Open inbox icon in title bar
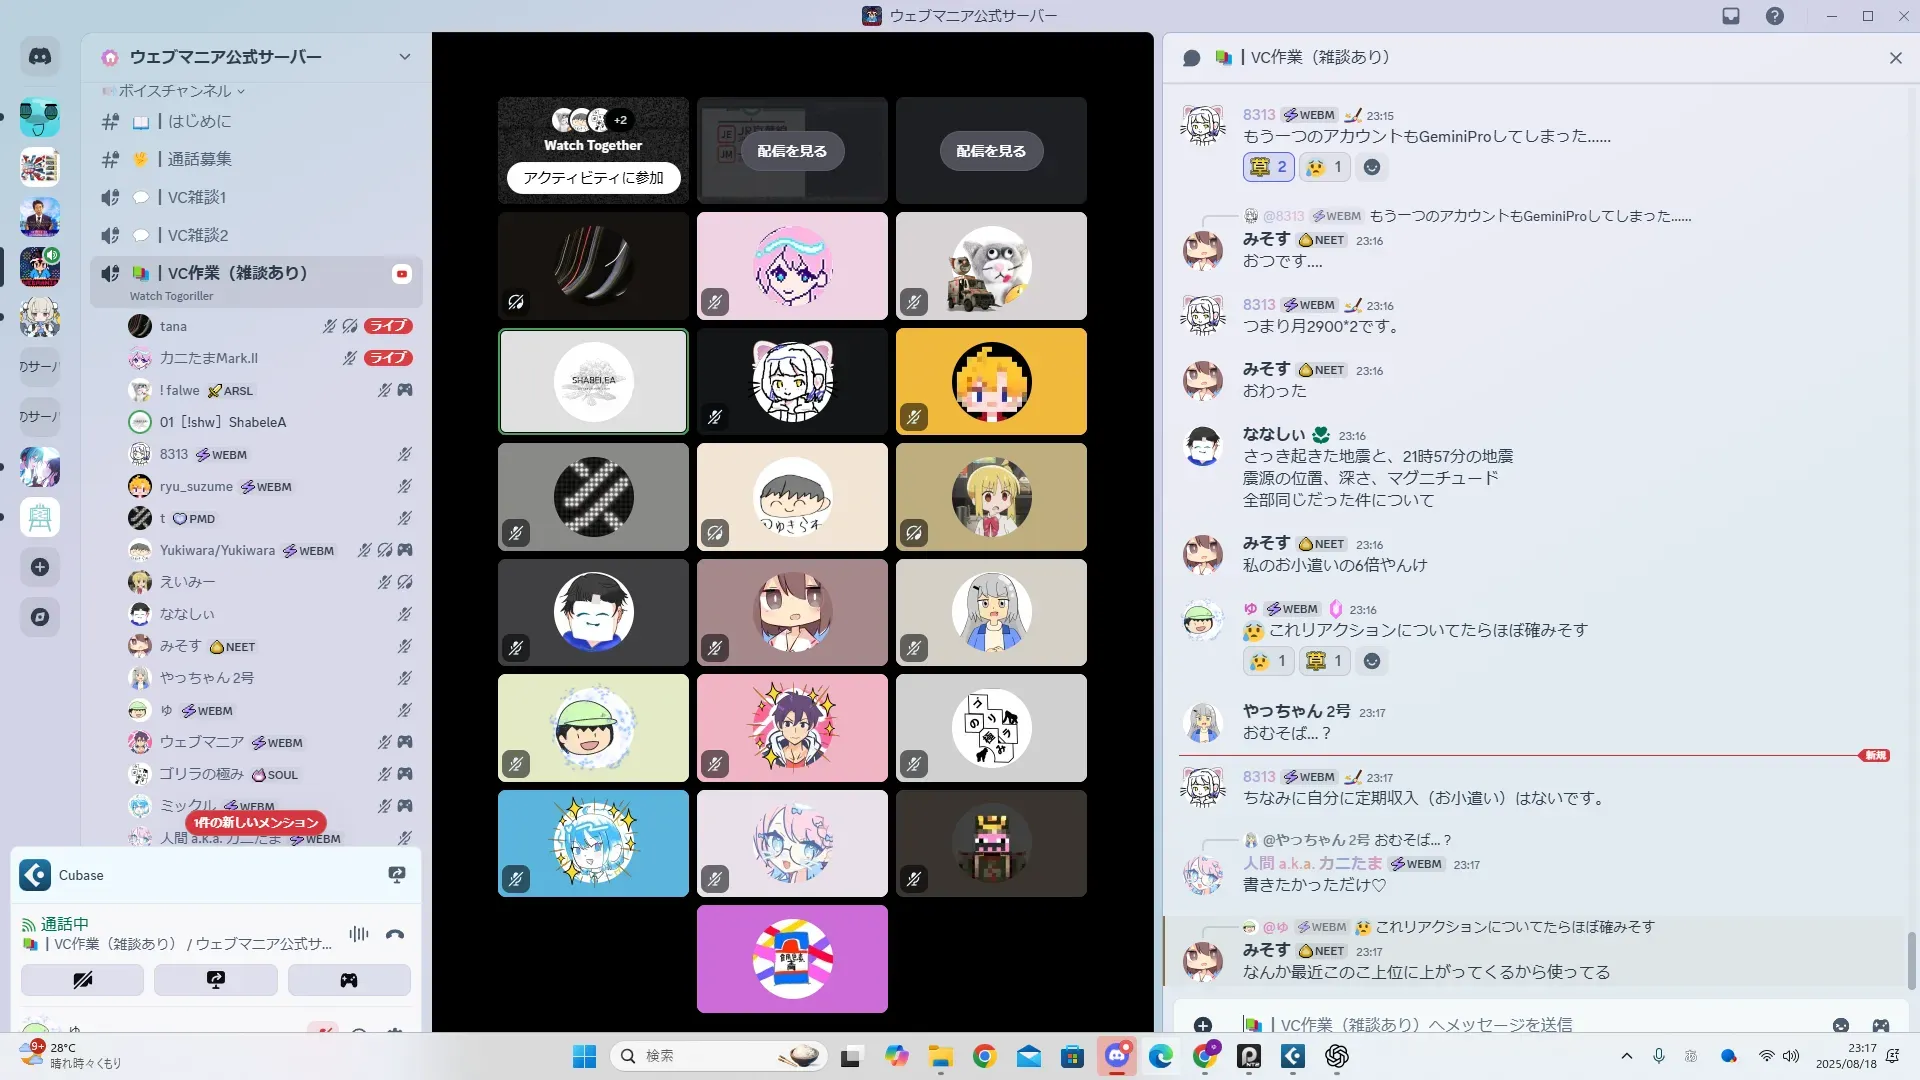This screenshot has width=1920, height=1080. pyautogui.click(x=1731, y=16)
